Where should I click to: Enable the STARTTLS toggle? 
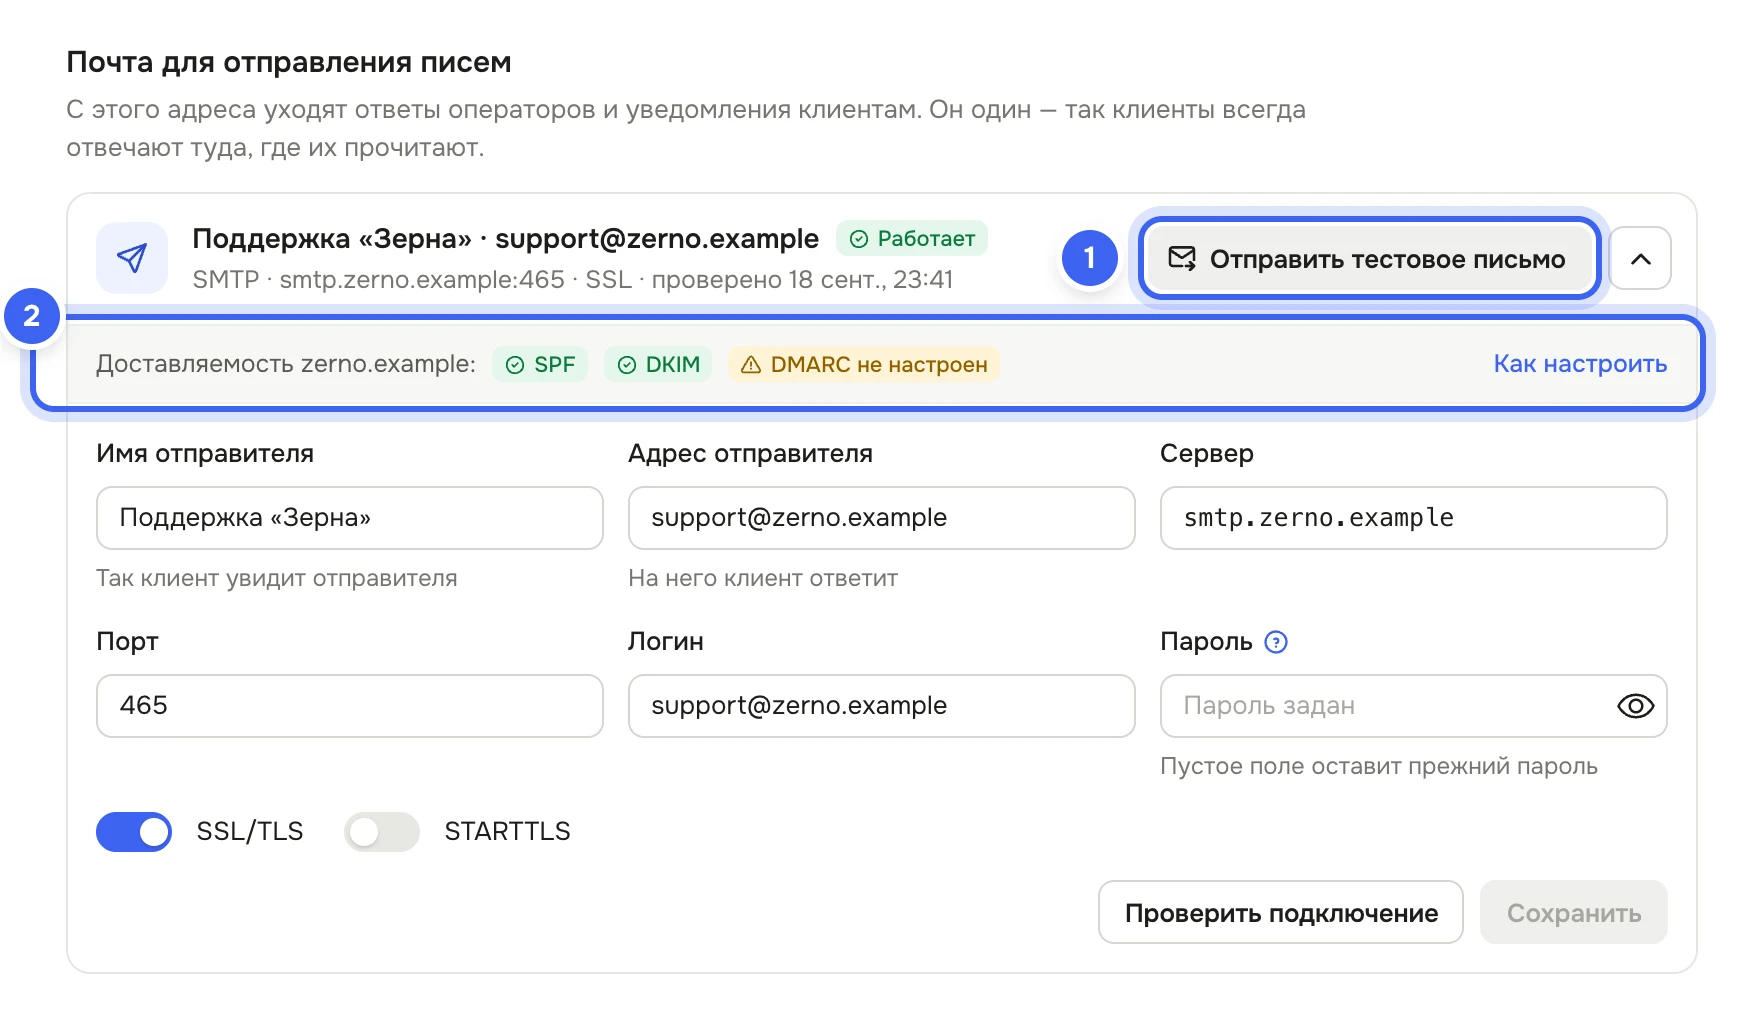[382, 832]
